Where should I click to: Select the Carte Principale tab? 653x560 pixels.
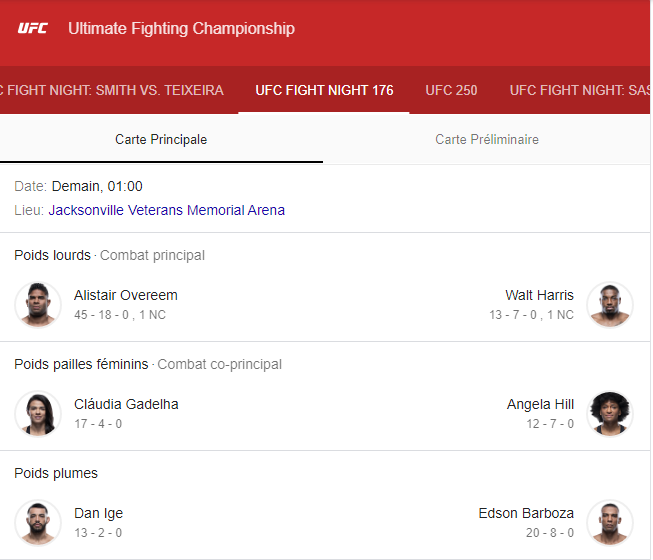[161, 139]
